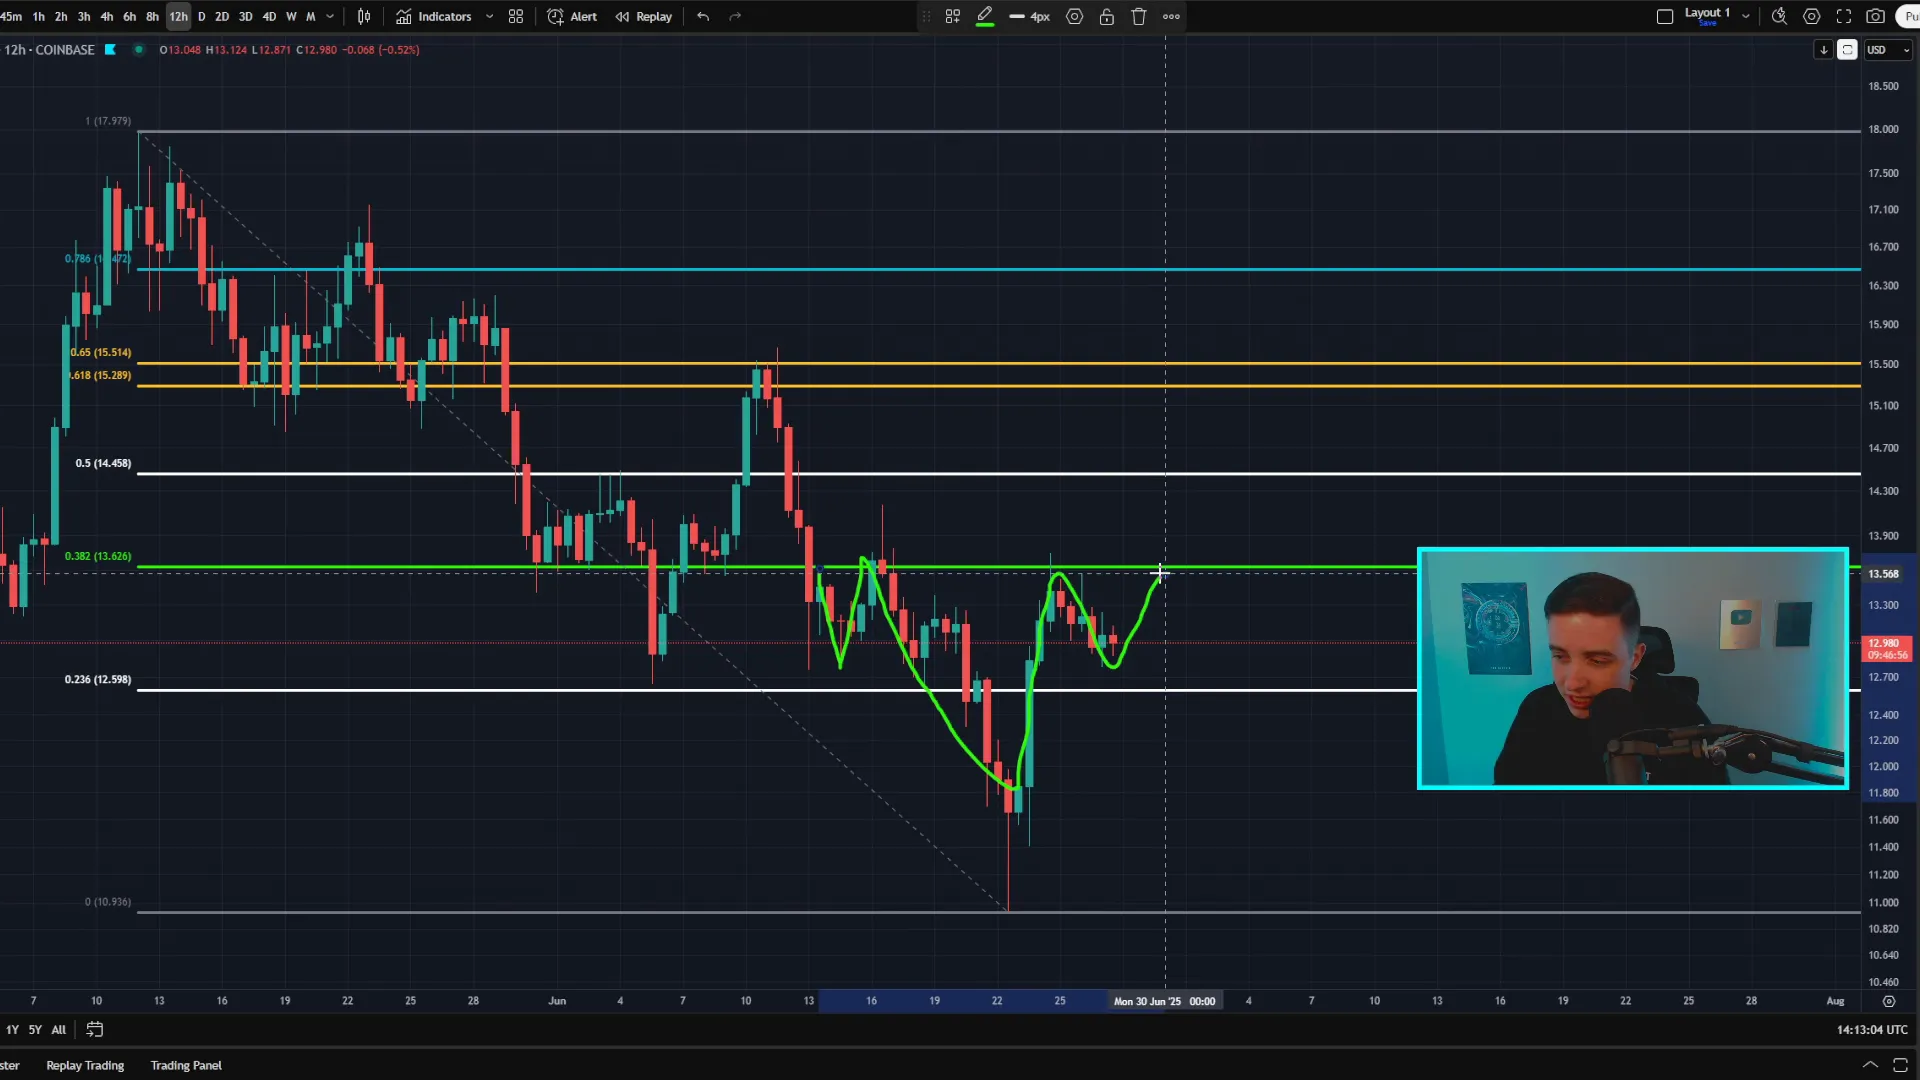Screen dimensions: 1920x1080
Task: Open the candlestick chart type selector
Action: click(x=364, y=16)
